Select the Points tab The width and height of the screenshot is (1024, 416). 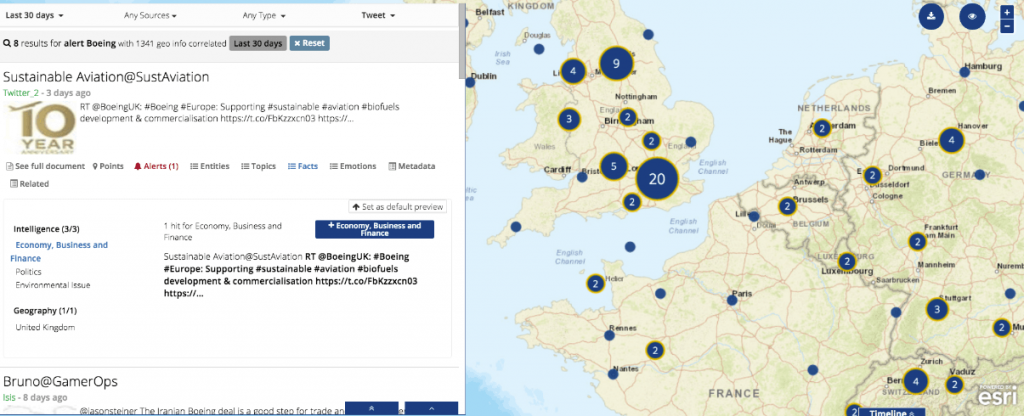(108, 167)
